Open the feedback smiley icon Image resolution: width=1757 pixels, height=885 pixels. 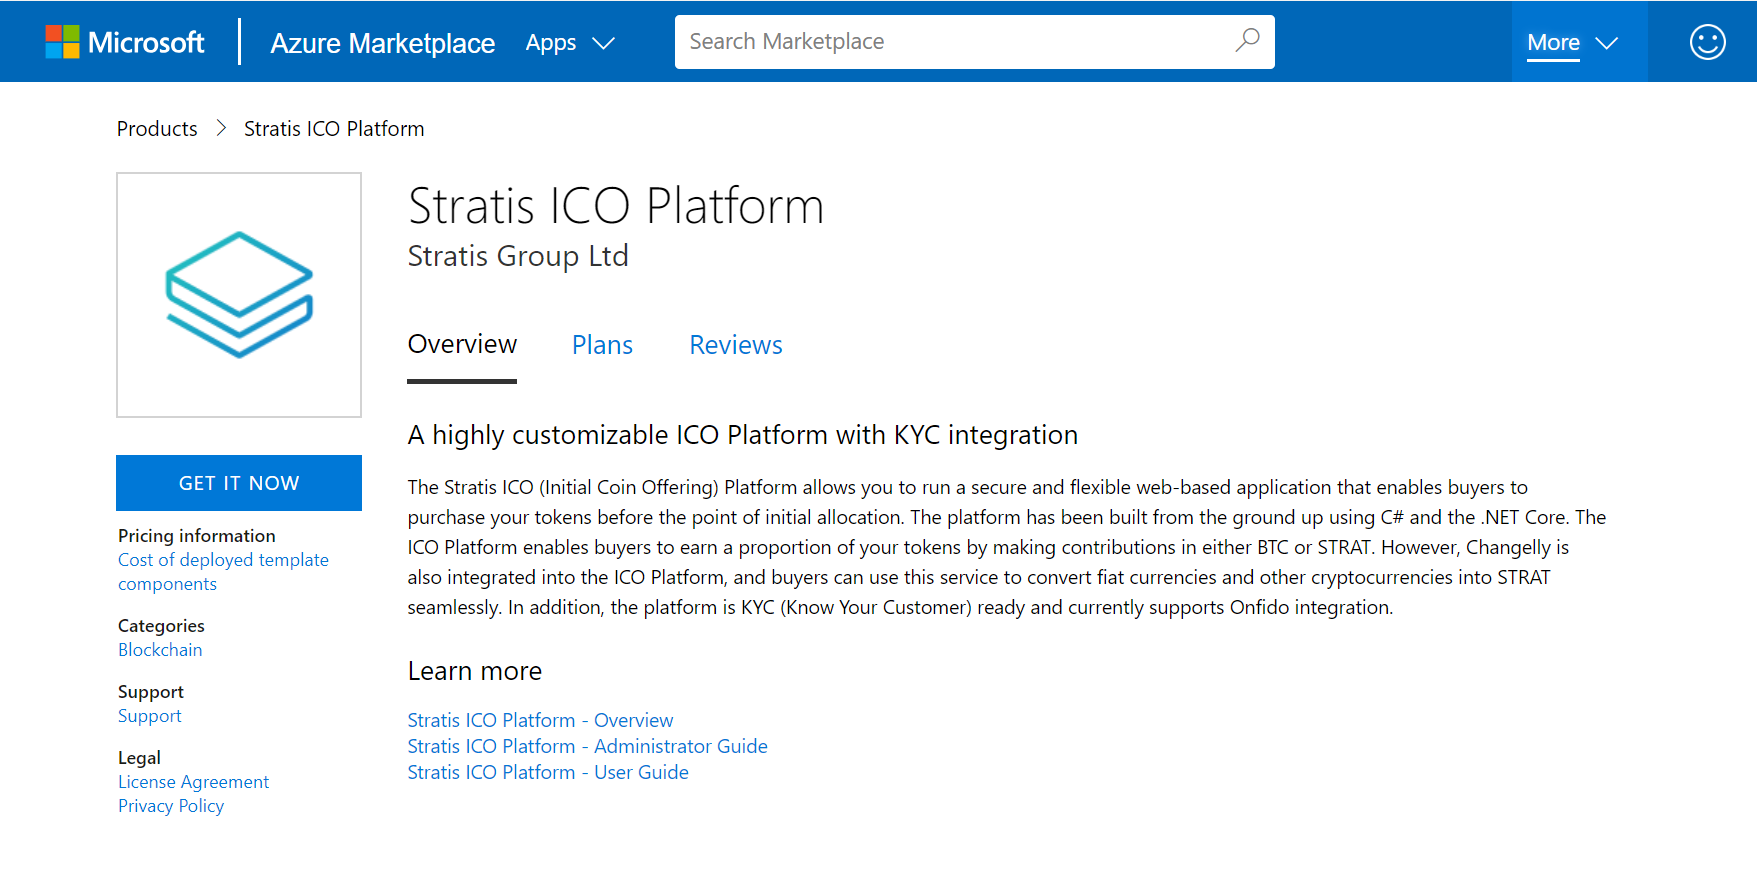click(1707, 42)
